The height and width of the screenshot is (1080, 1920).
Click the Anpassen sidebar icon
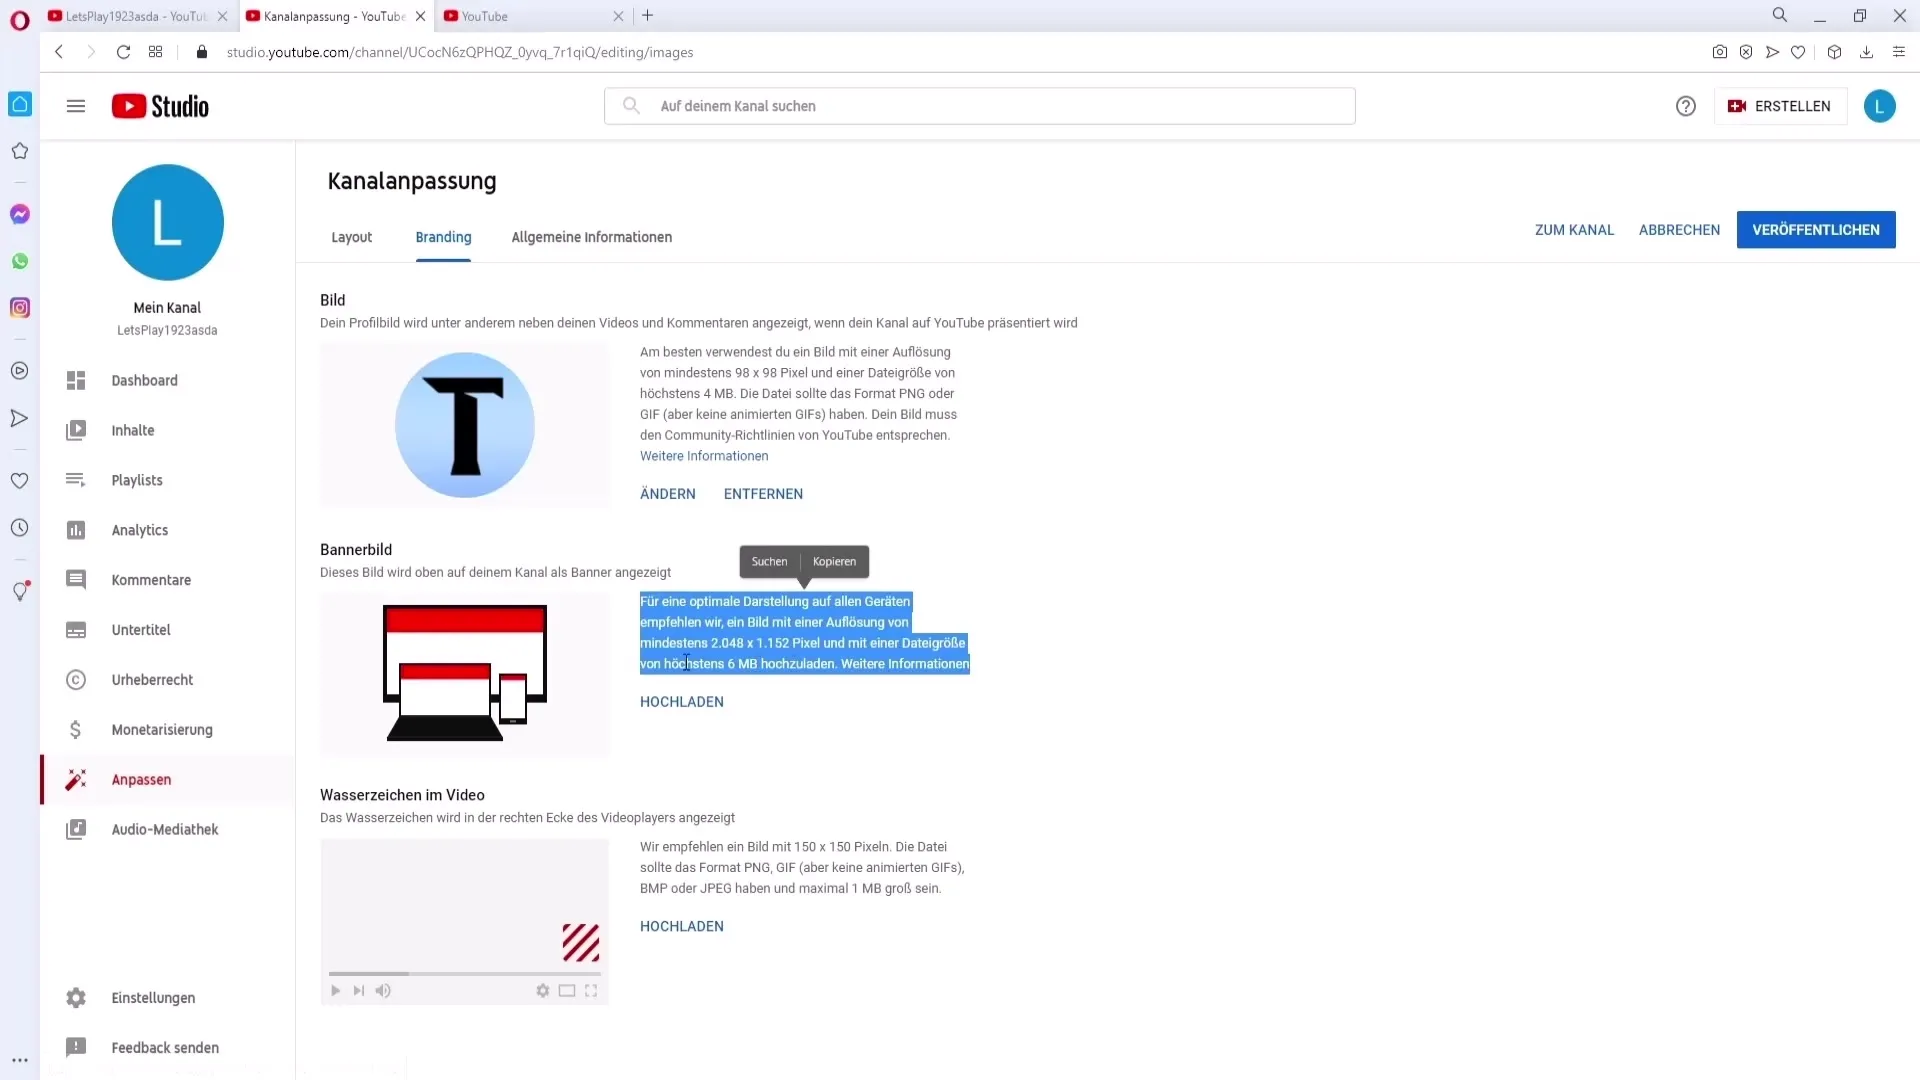pyautogui.click(x=75, y=779)
